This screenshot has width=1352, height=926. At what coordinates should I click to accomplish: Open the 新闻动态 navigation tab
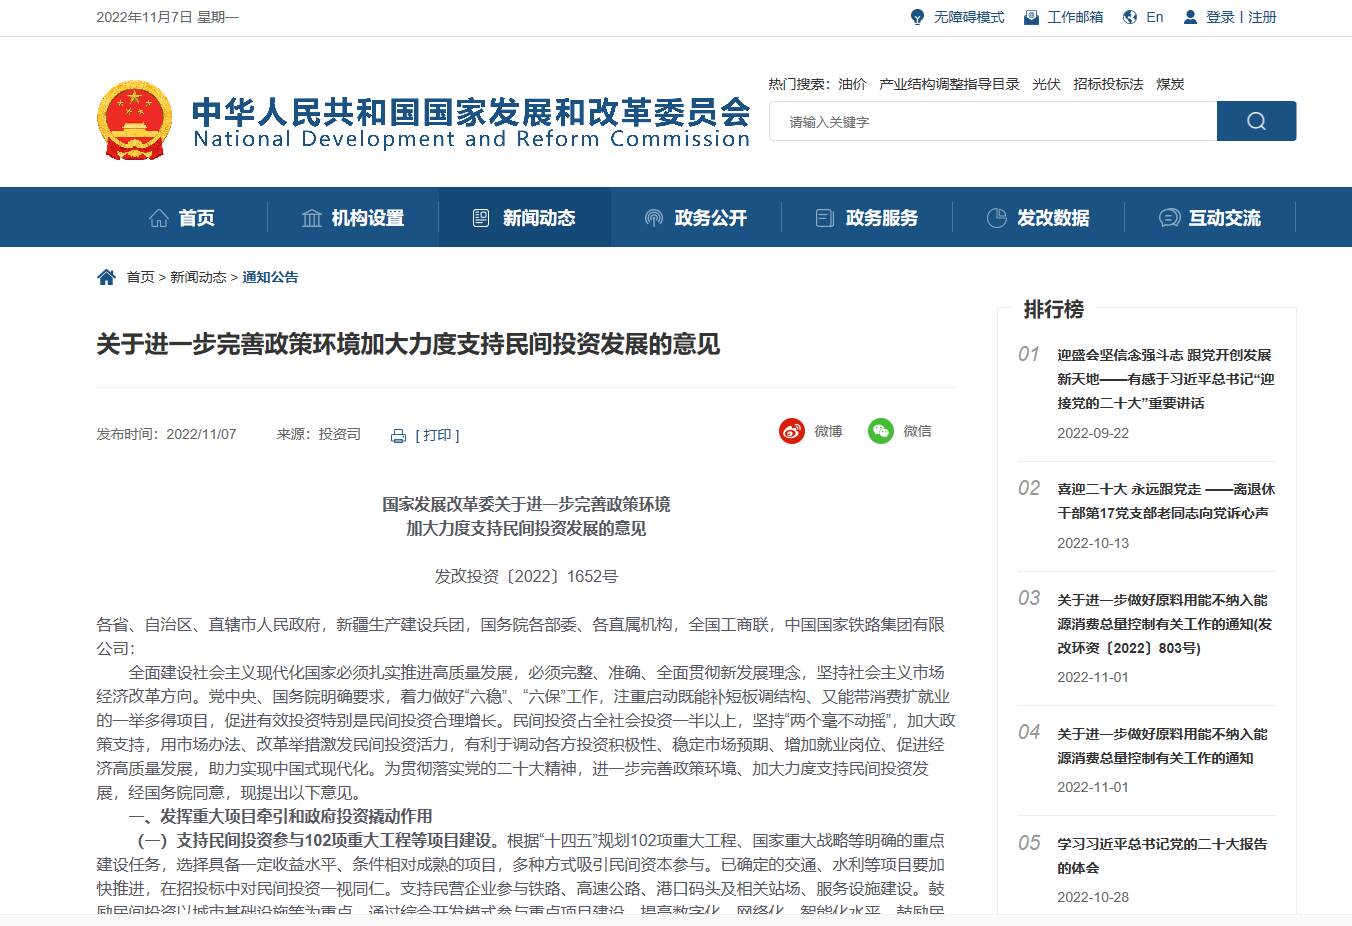click(524, 218)
